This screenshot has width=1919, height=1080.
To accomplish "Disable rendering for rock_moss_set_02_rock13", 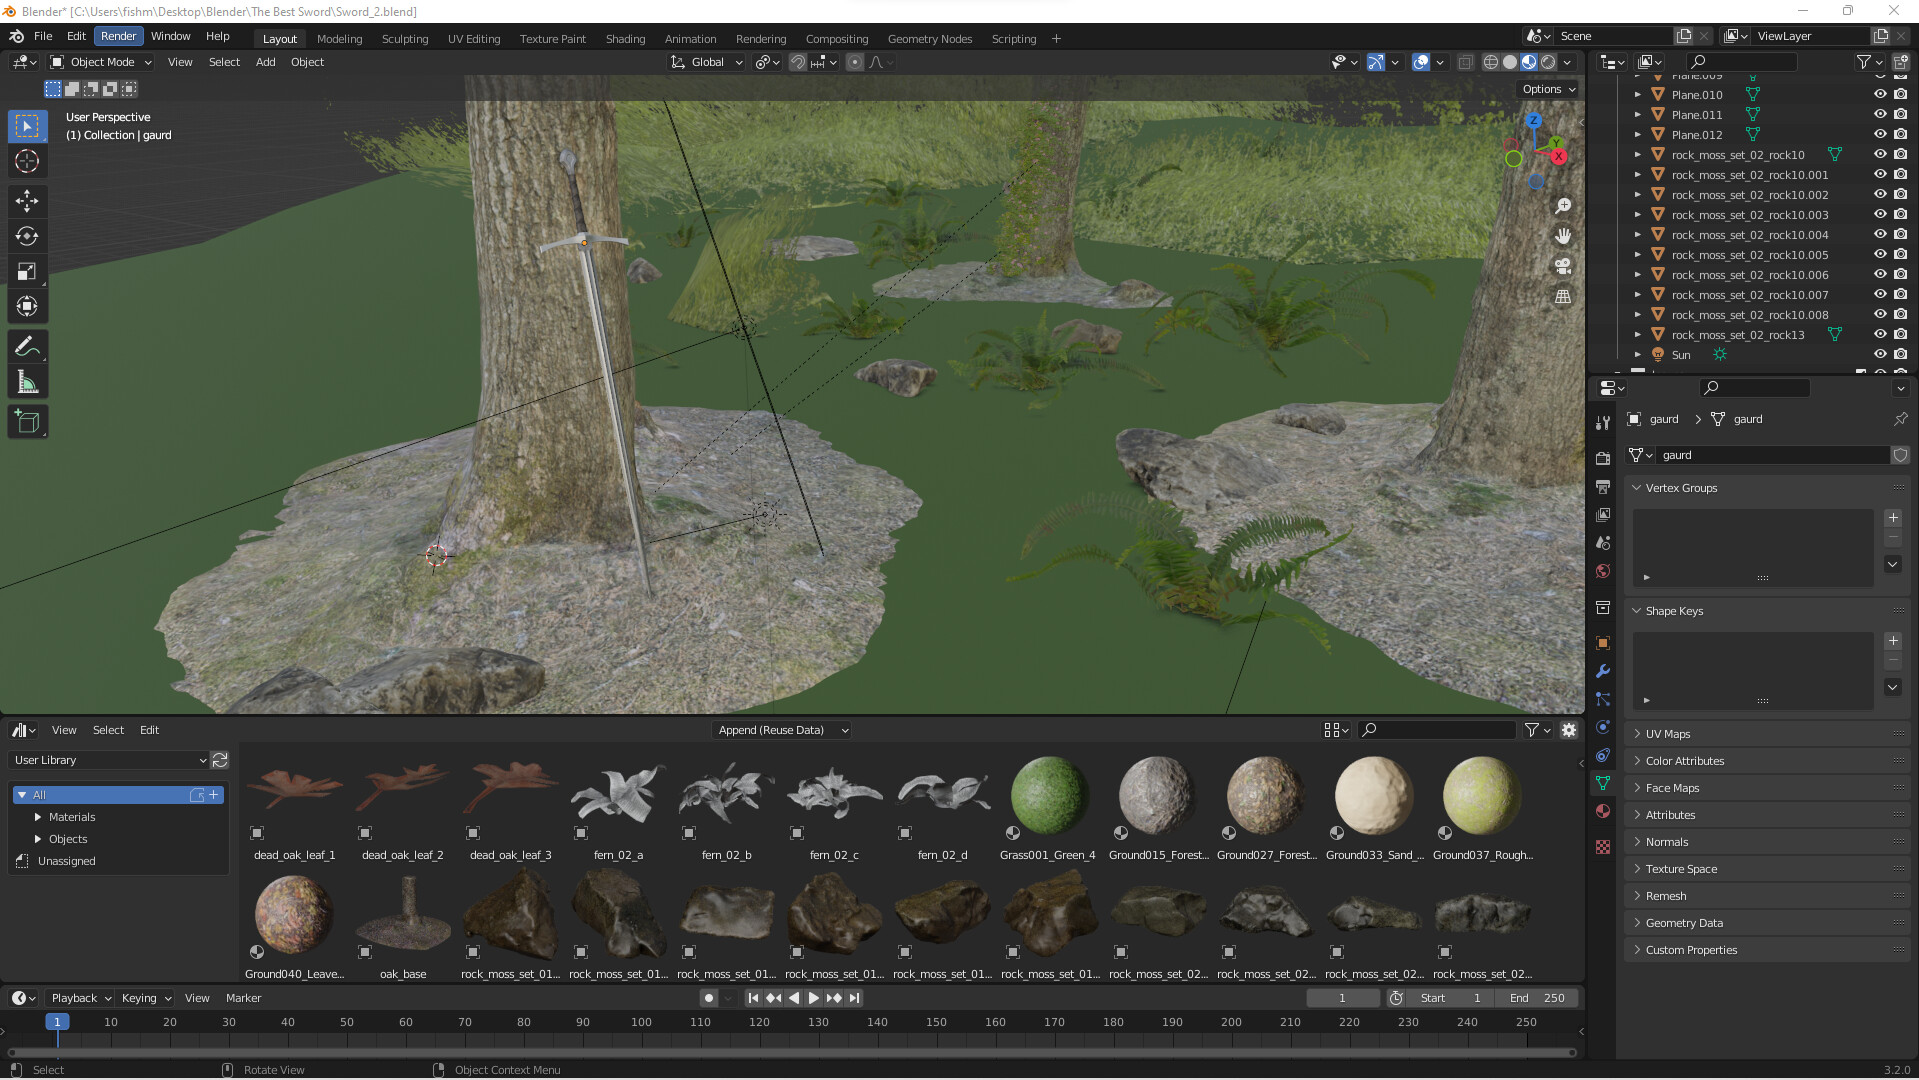I will pos(1900,335).
